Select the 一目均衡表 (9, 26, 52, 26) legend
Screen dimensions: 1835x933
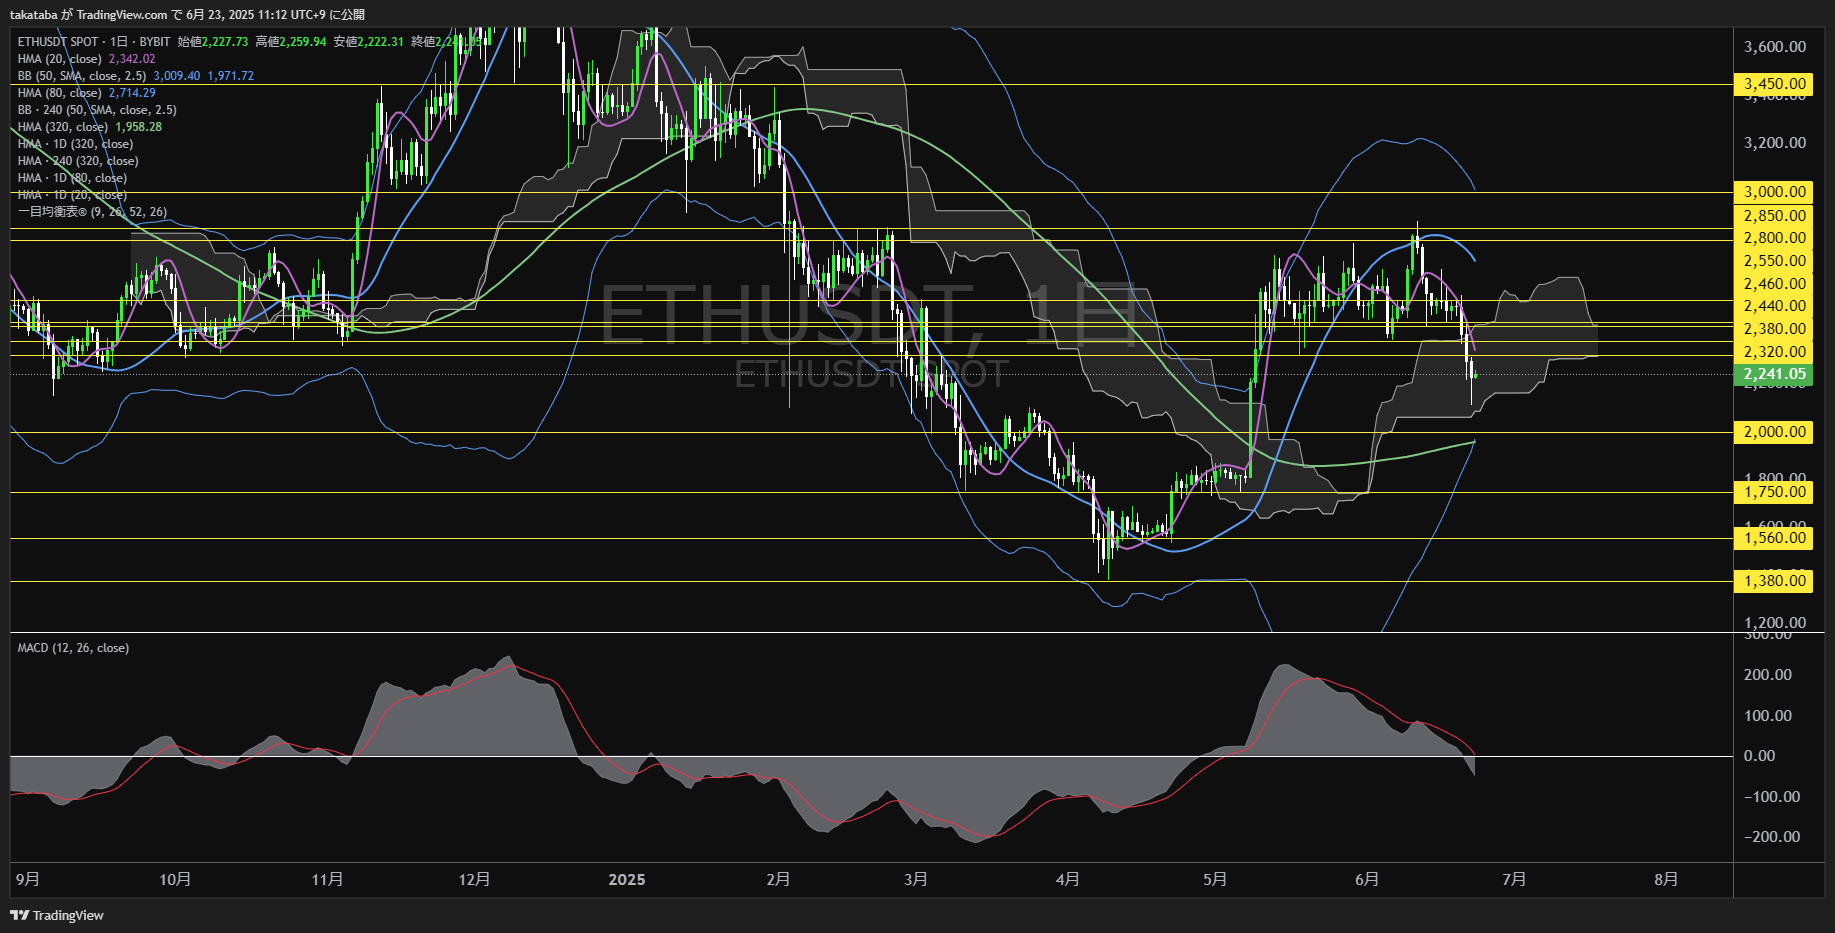92,212
